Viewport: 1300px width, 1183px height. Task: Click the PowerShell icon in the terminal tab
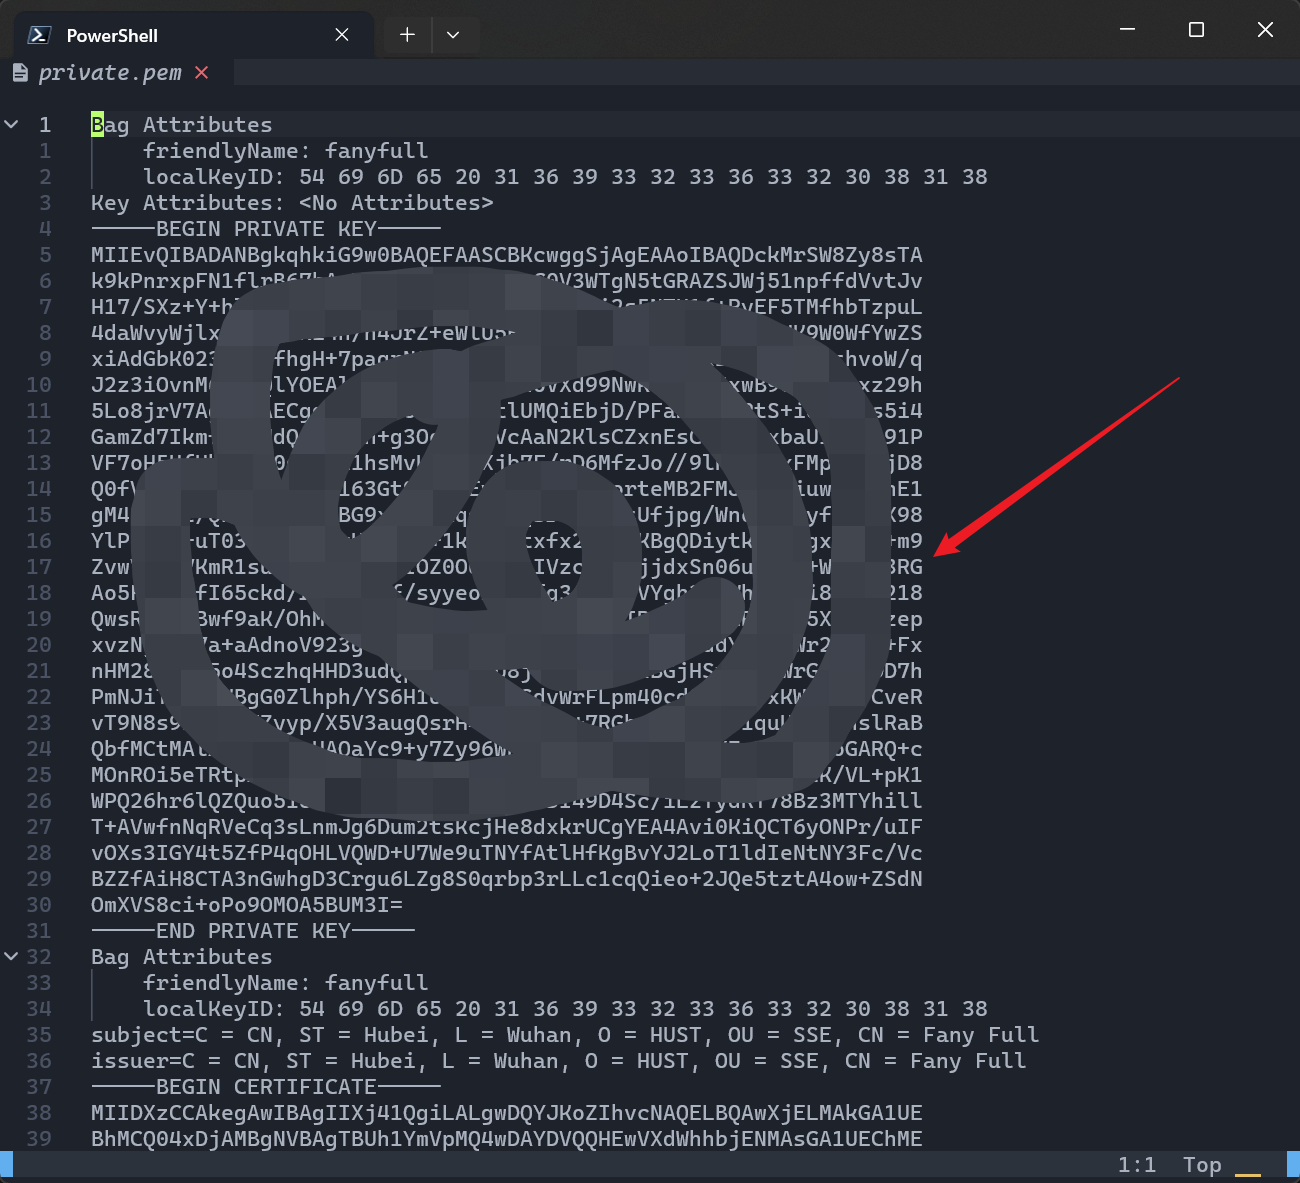click(39, 35)
